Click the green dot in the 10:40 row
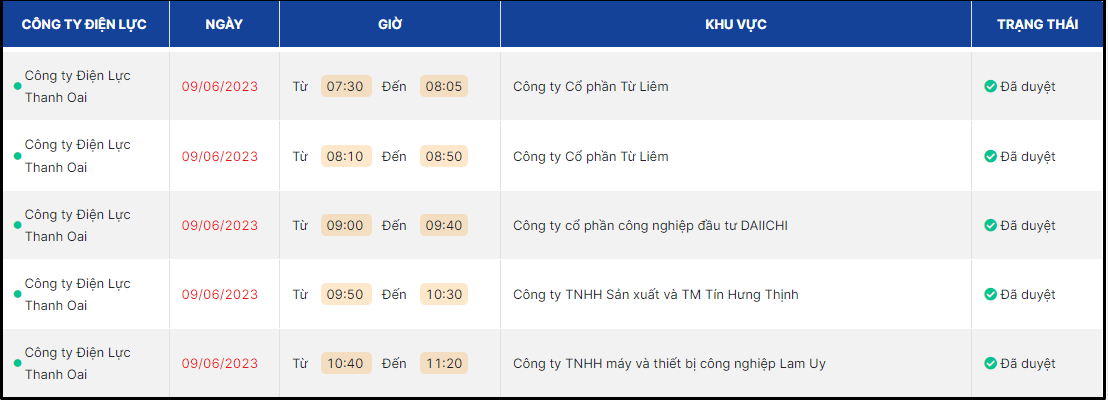The width and height of the screenshot is (1108, 400). (x=17, y=364)
